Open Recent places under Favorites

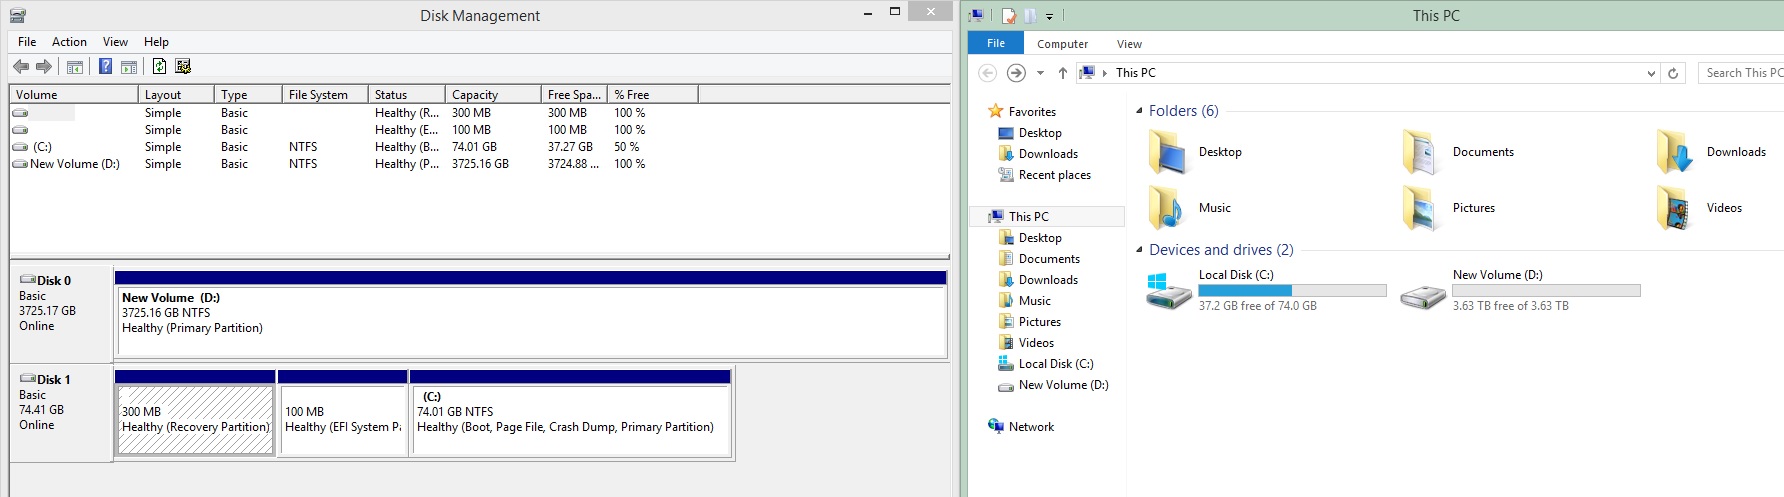click(x=1054, y=175)
